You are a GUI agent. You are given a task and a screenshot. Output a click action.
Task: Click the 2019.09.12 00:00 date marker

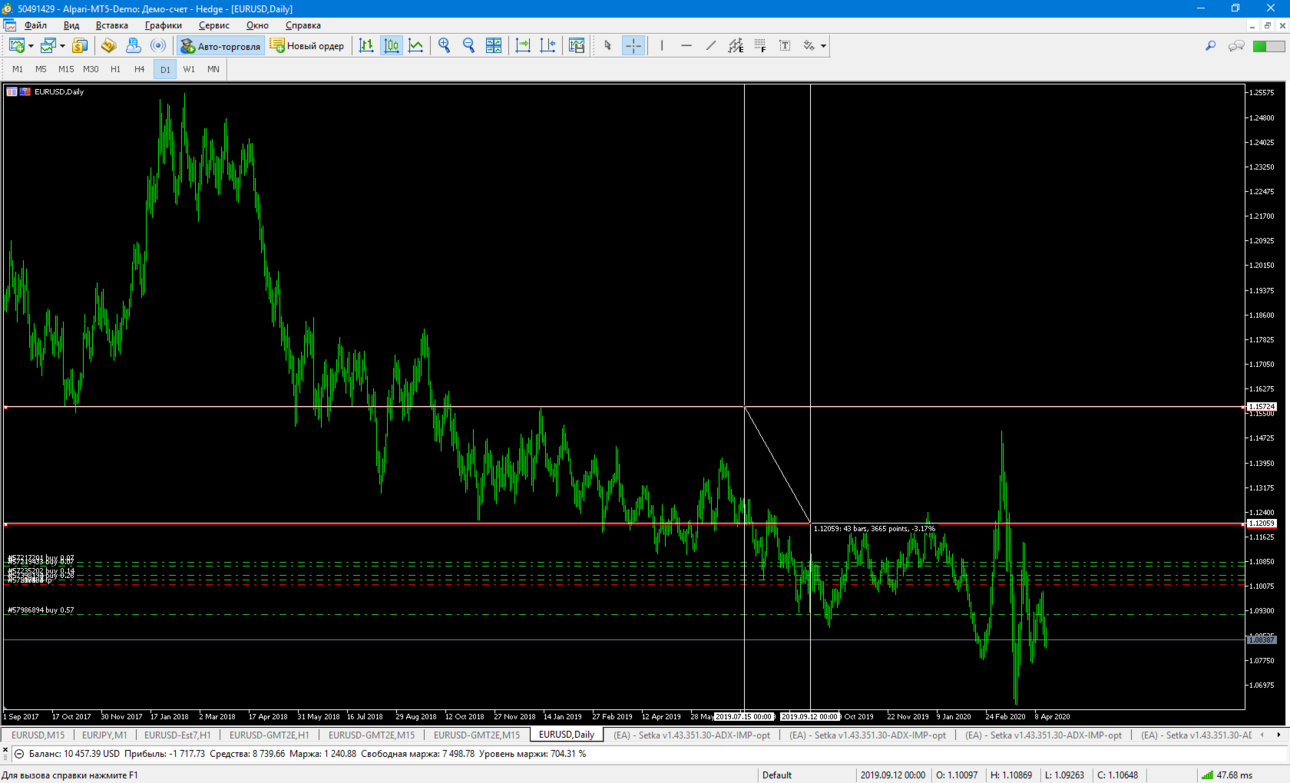click(810, 717)
